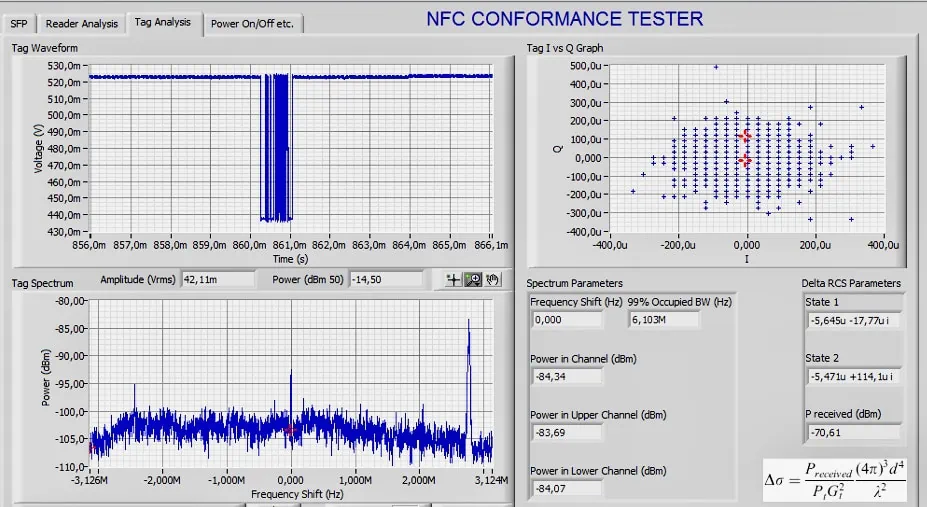The height and width of the screenshot is (507, 927).
Task: Activate the zoom magnifier tool
Action: 473,280
